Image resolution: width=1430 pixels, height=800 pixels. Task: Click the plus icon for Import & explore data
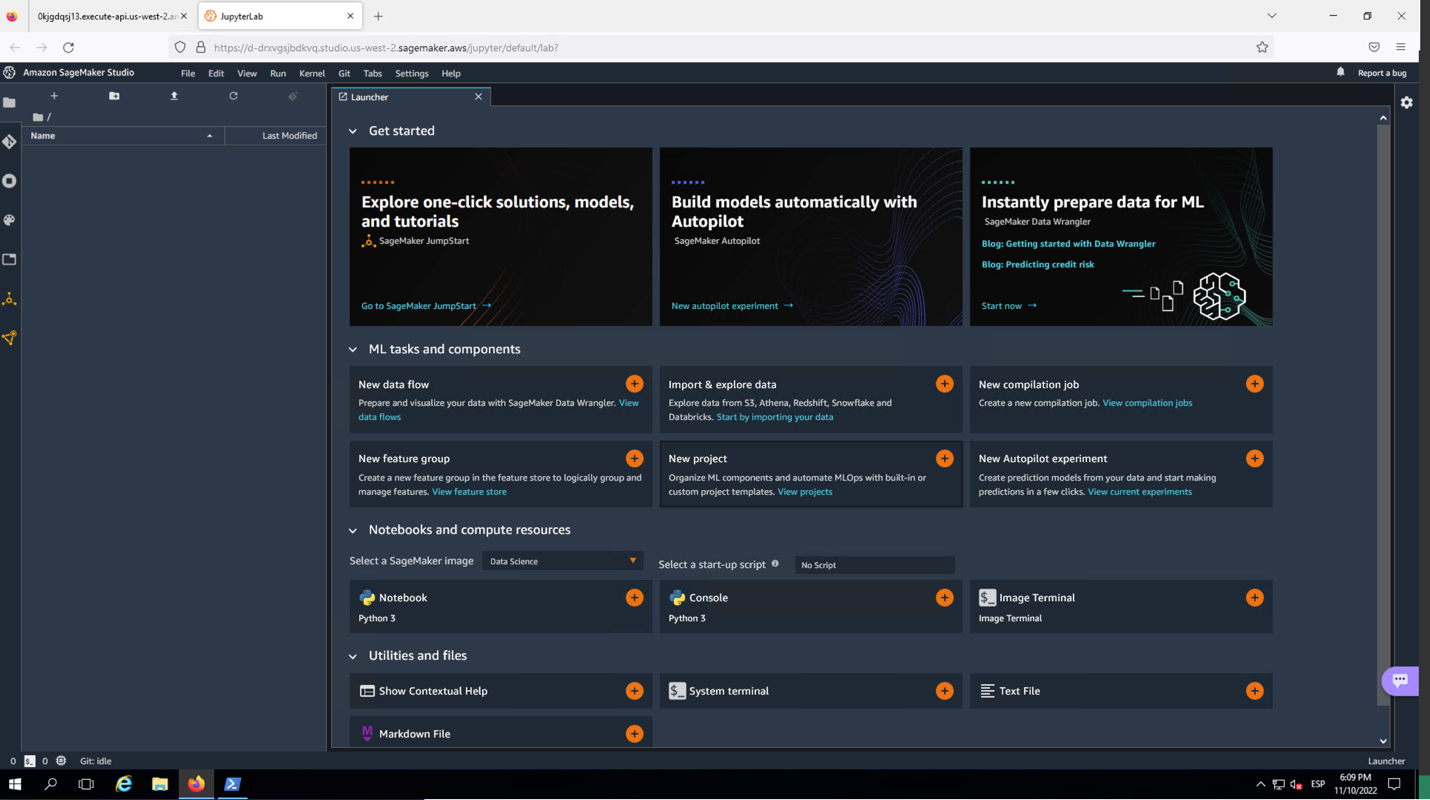point(944,384)
